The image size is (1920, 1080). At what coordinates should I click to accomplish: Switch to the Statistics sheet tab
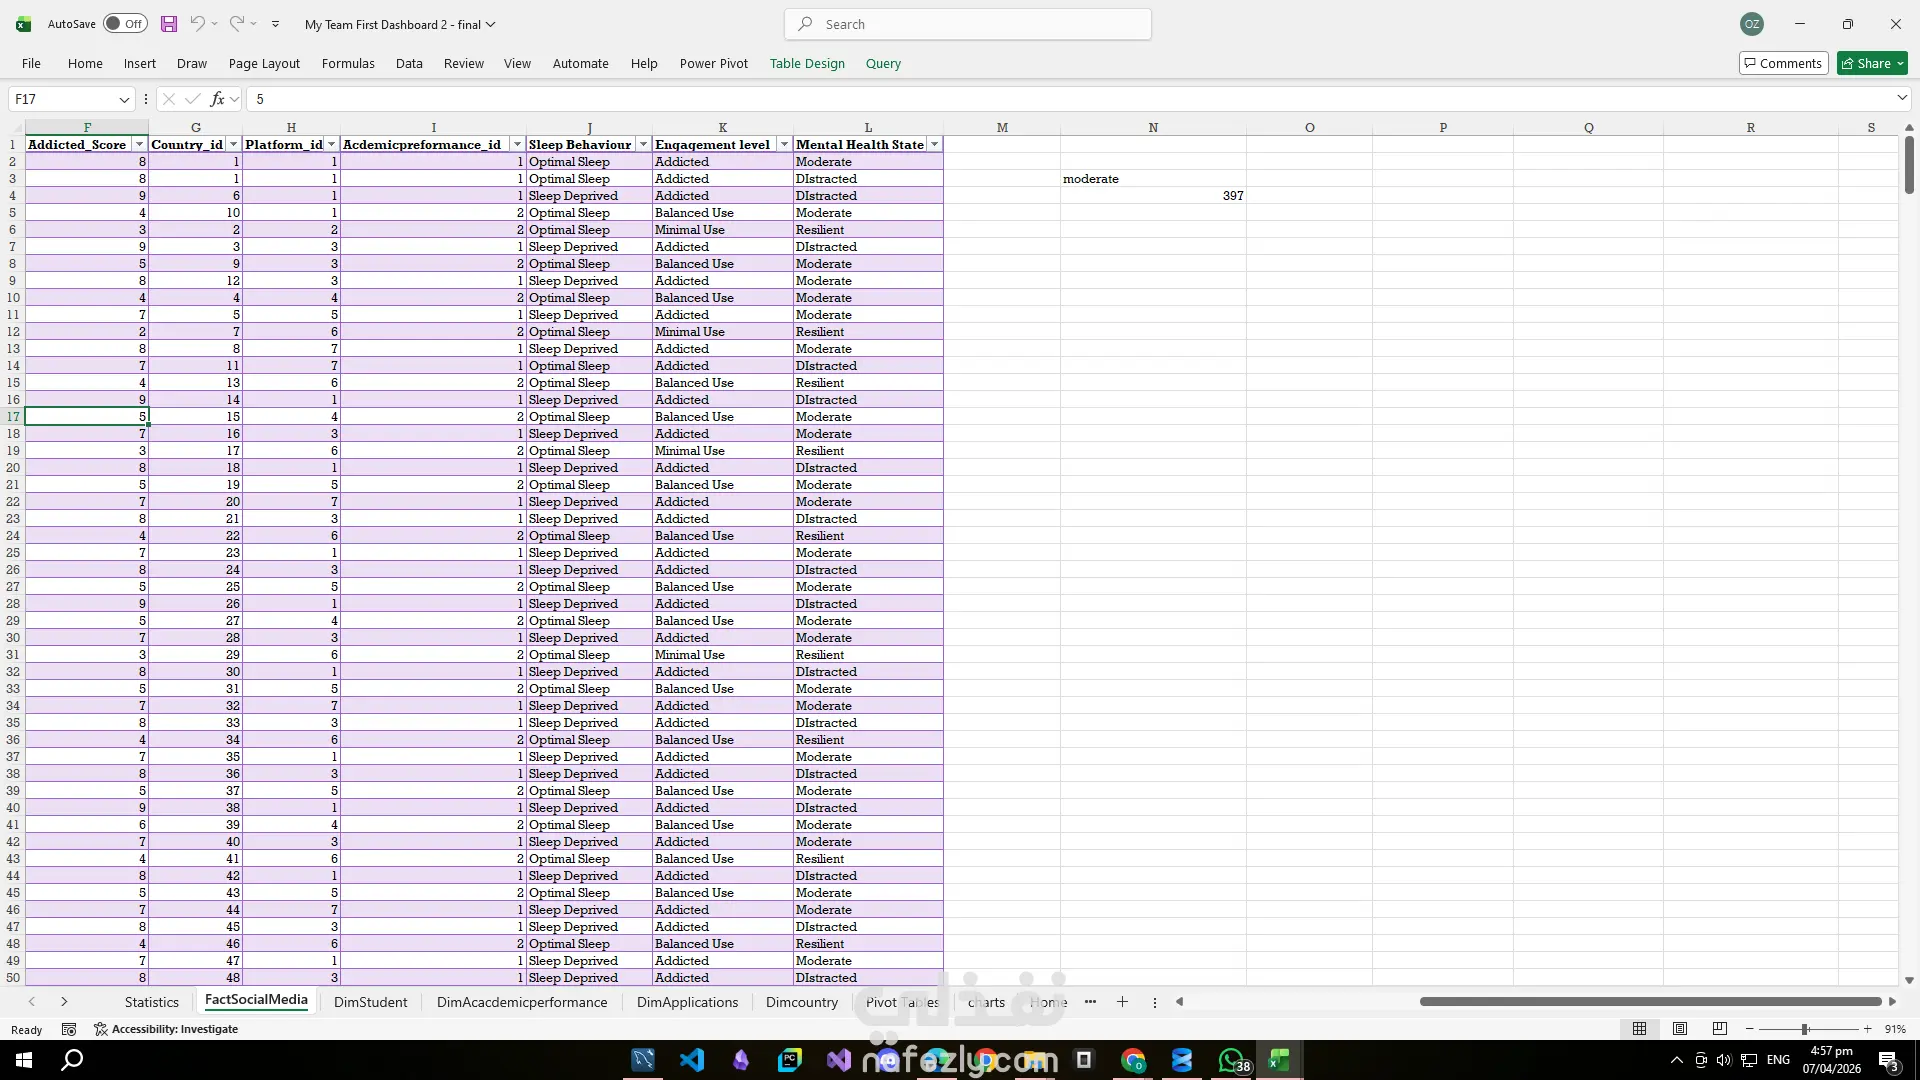click(x=152, y=1002)
